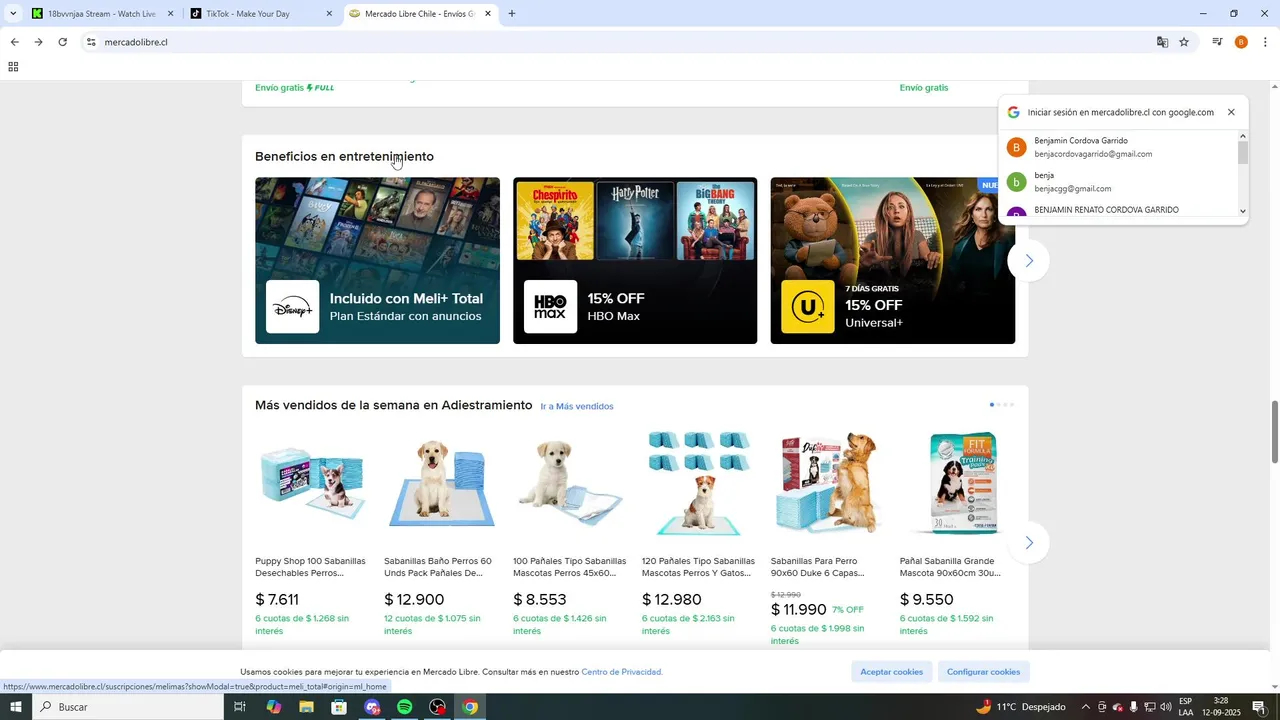Image resolution: width=1280 pixels, height=720 pixels.
Task: Open 120 Pañales Tipo Sabanillas product title
Action: pos(698,567)
